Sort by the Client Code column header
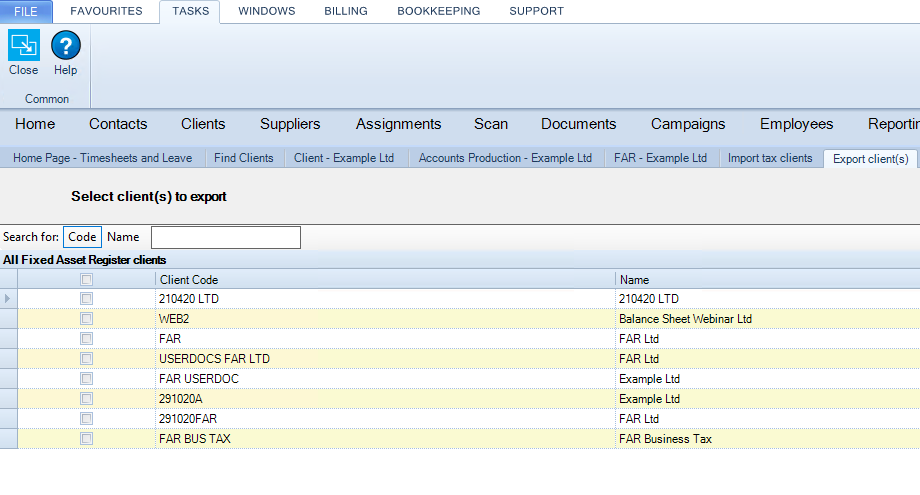 pyautogui.click(x=385, y=280)
